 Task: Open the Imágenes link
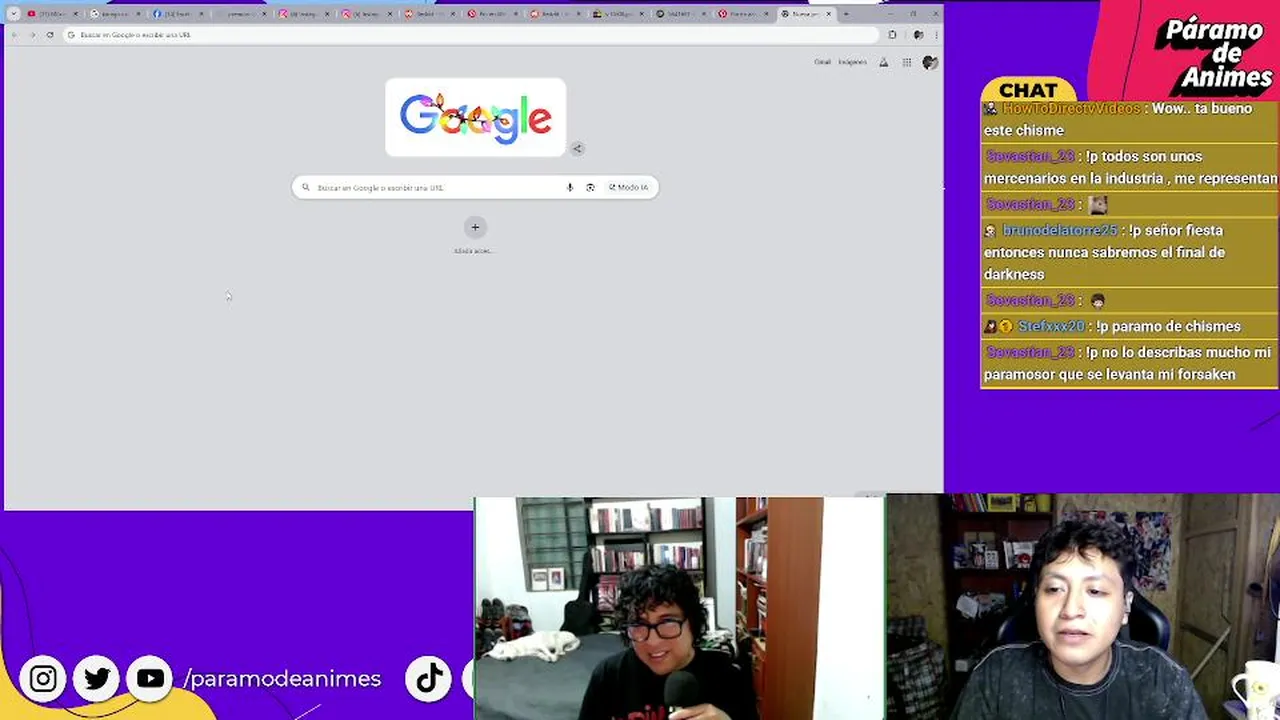(x=852, y=62)
